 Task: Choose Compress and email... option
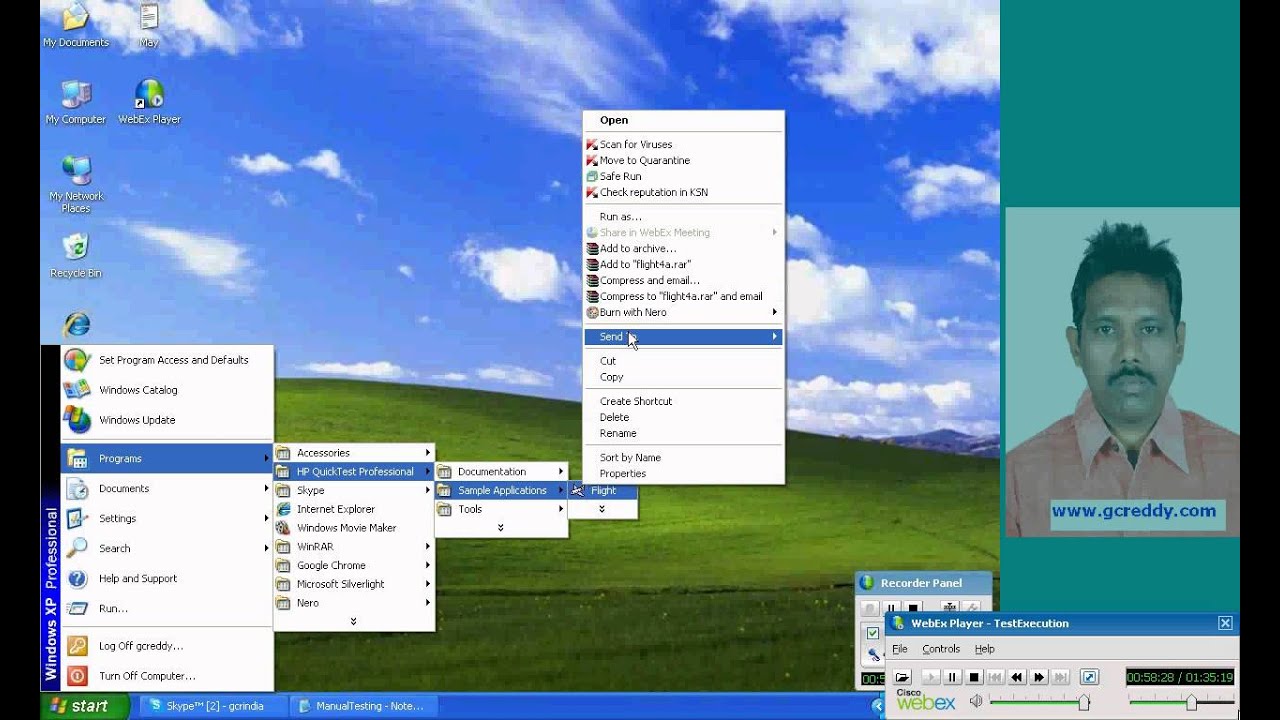tap(683, 280)
